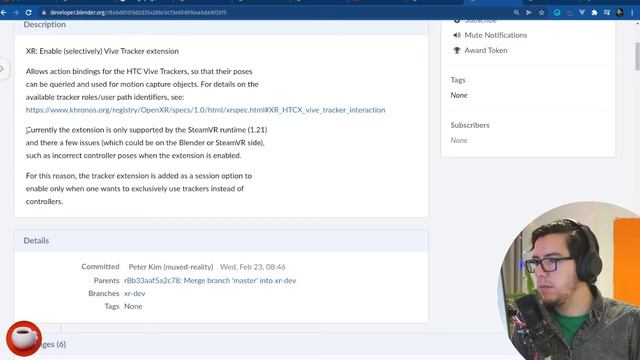Open the Chrome three-dot menu
The height and width of the screenshot is (360, 640).
click(x=632, y=13)
